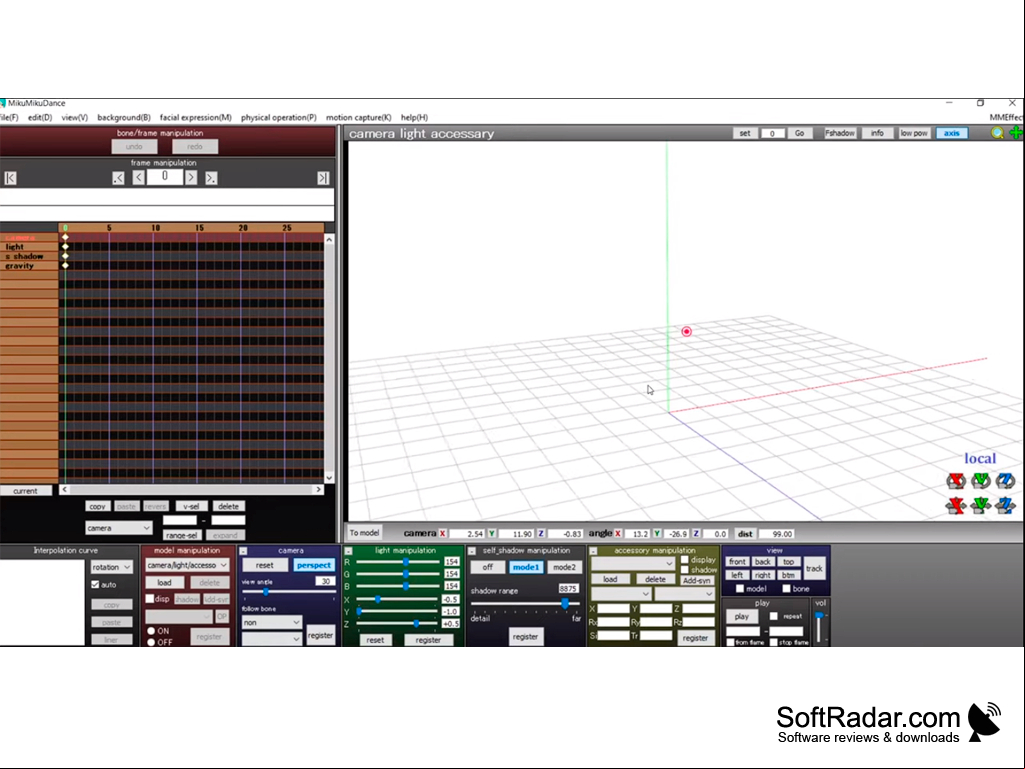Toggle the disp checkbox in model manipulation
This screenshot has width=1025, height=769.
pyautogui.click(x=150, y=599)
